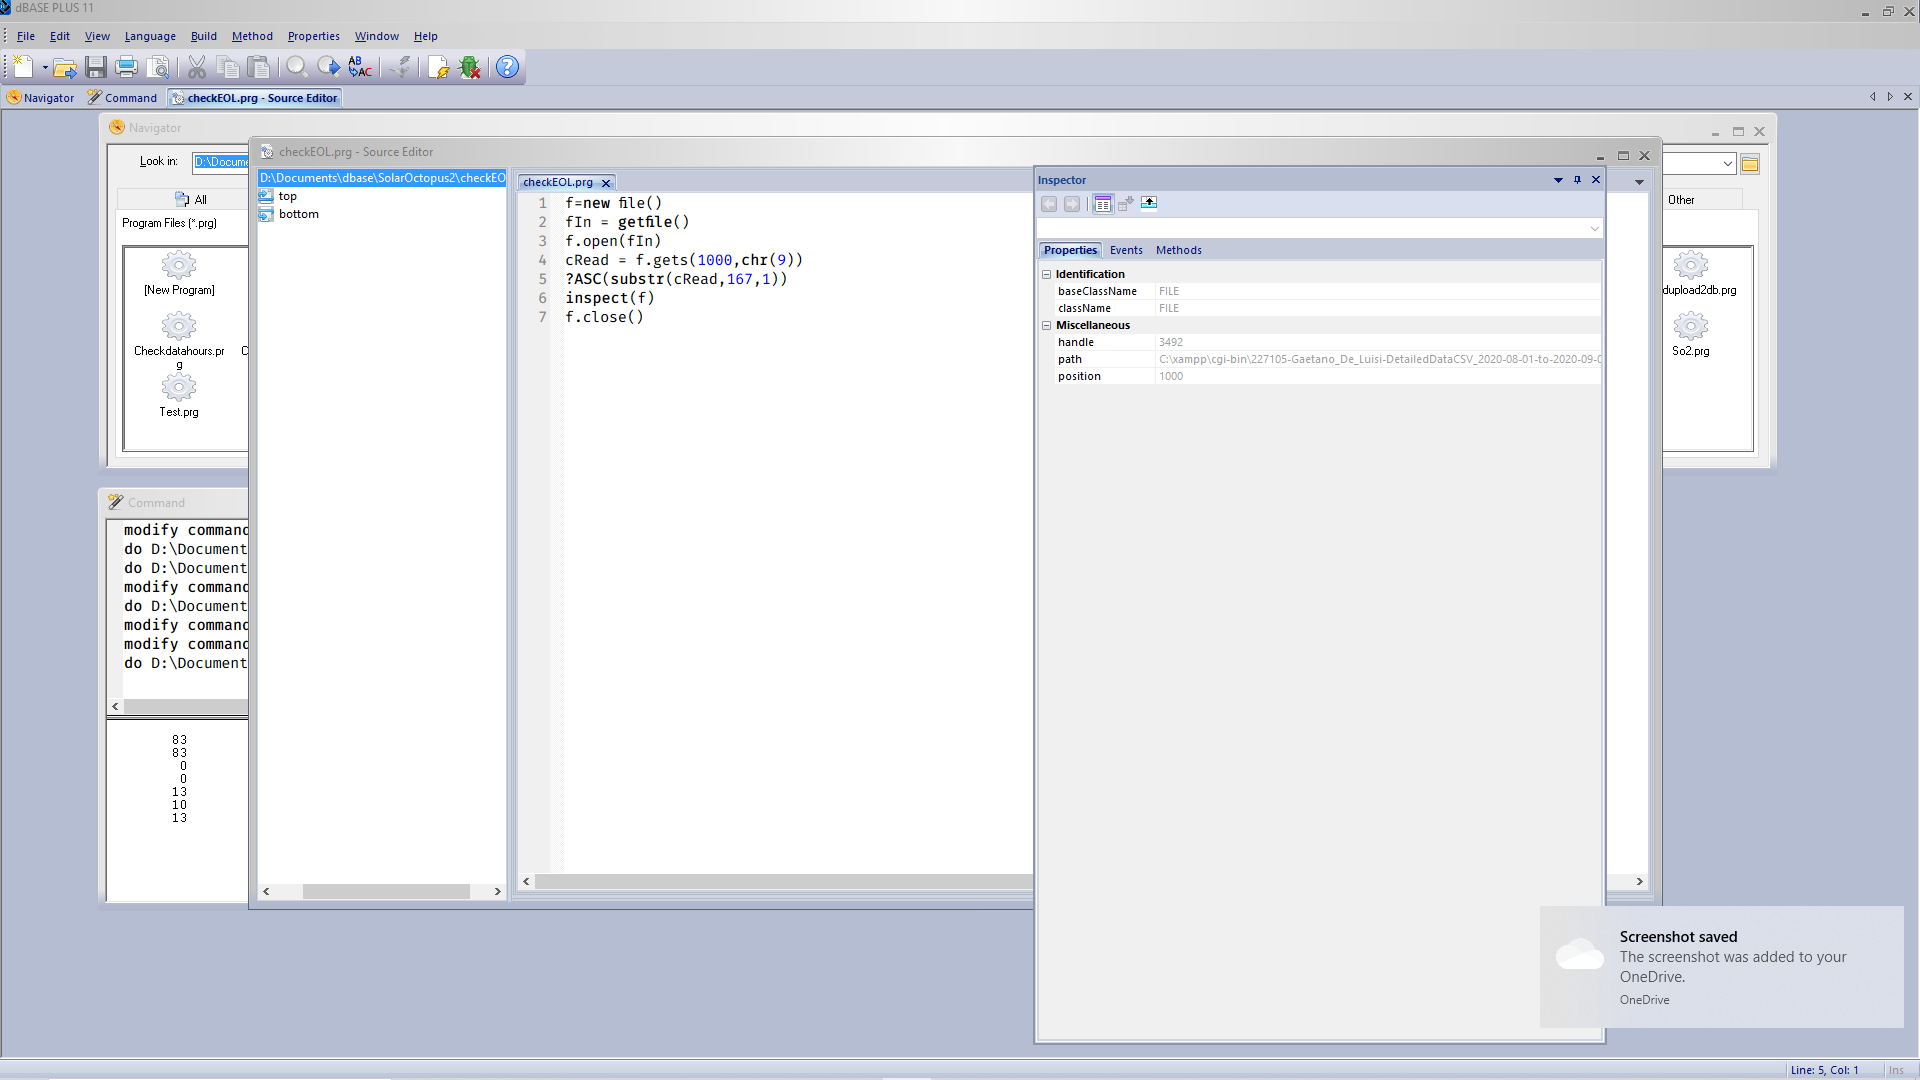
Task: Open the Build menu
Action: coord(204,36)
